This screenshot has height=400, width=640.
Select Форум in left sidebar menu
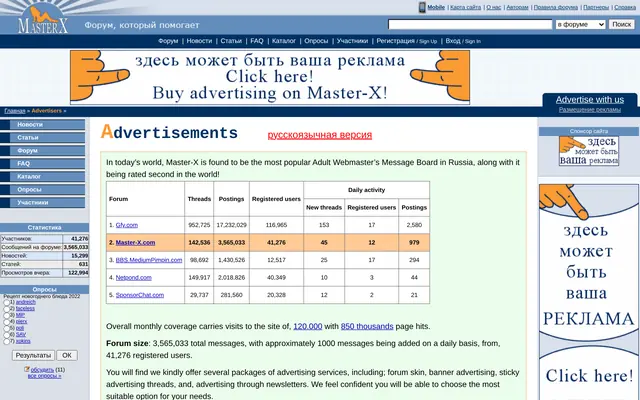(x=42, y=151)
